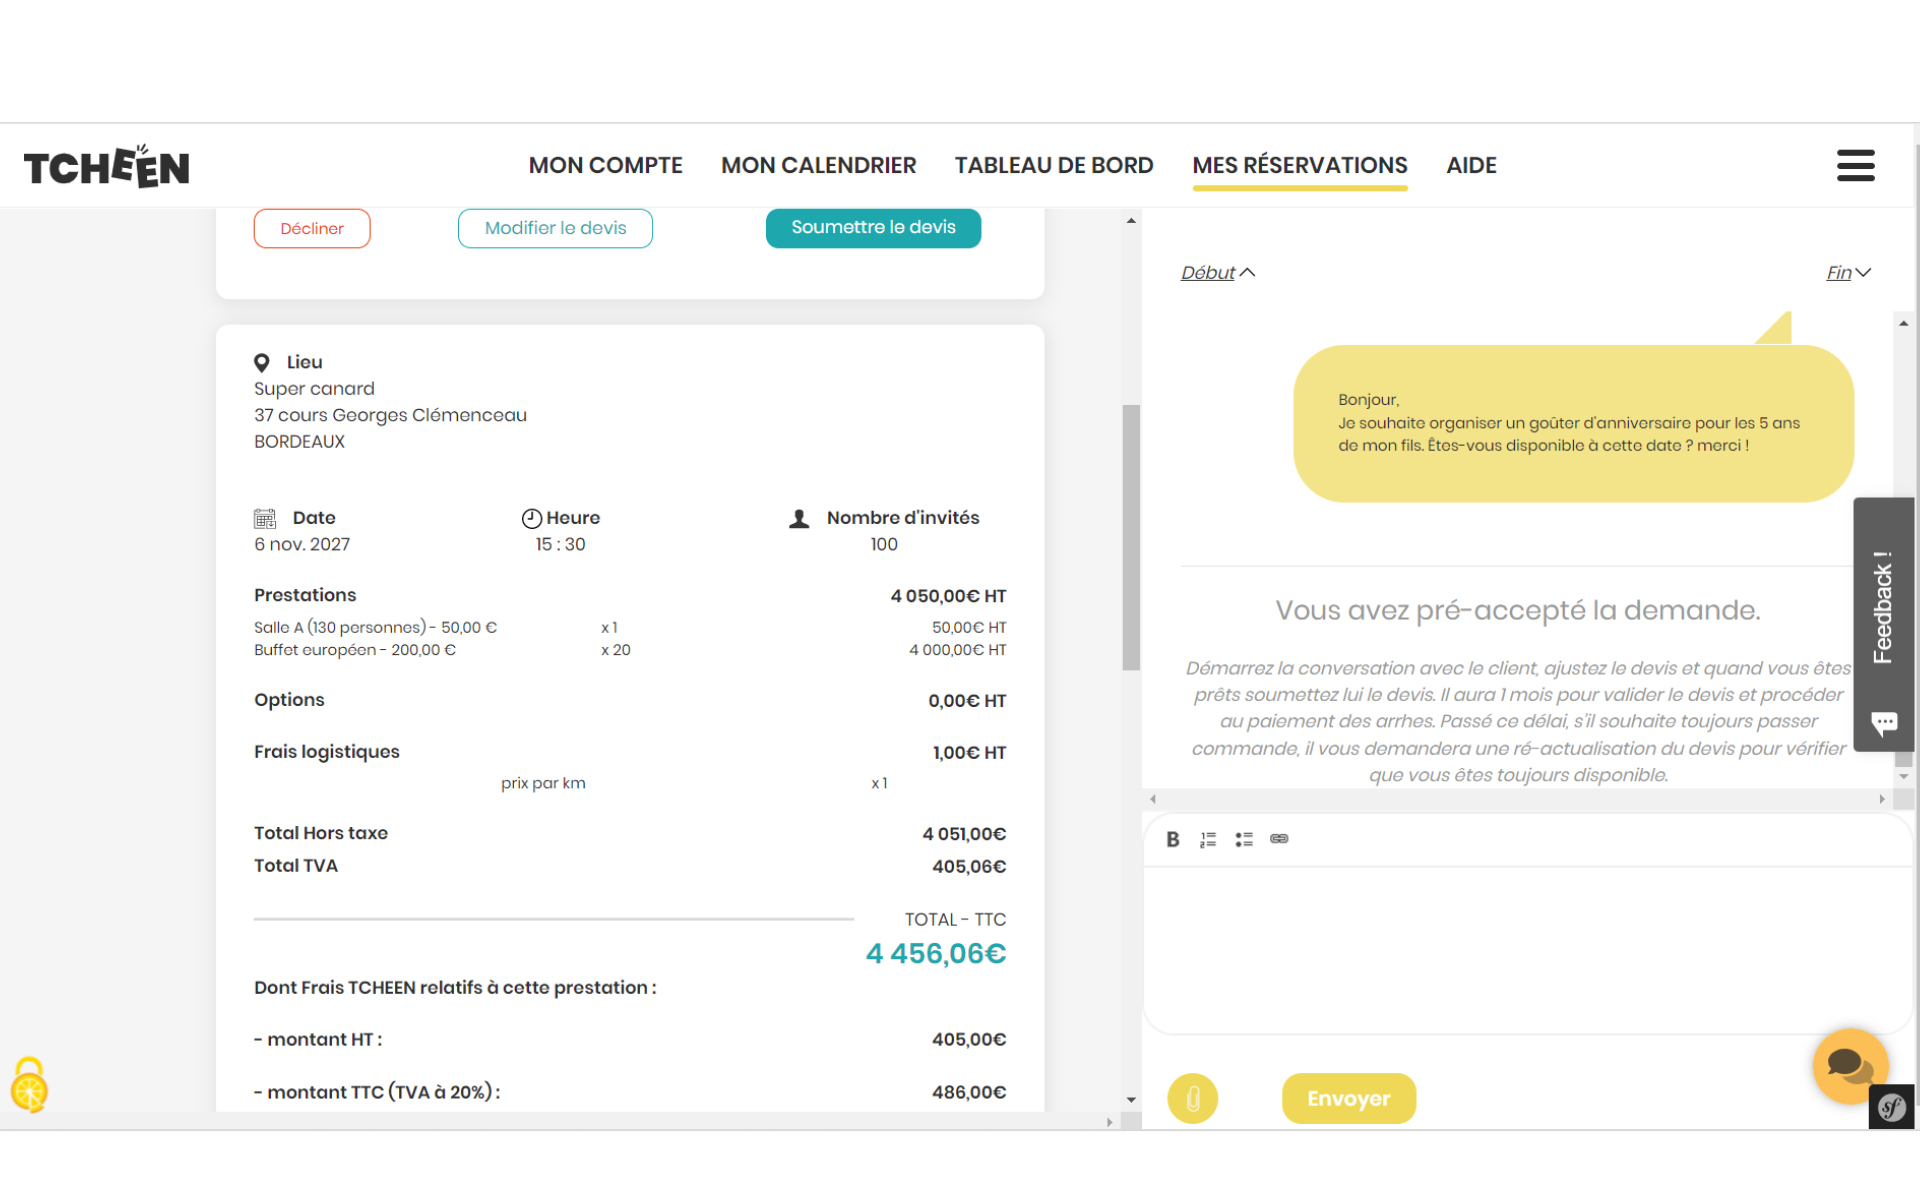This screenshot has width=1920, height=1200.
Task: Click the Décliner button
Action: [312, 229]
